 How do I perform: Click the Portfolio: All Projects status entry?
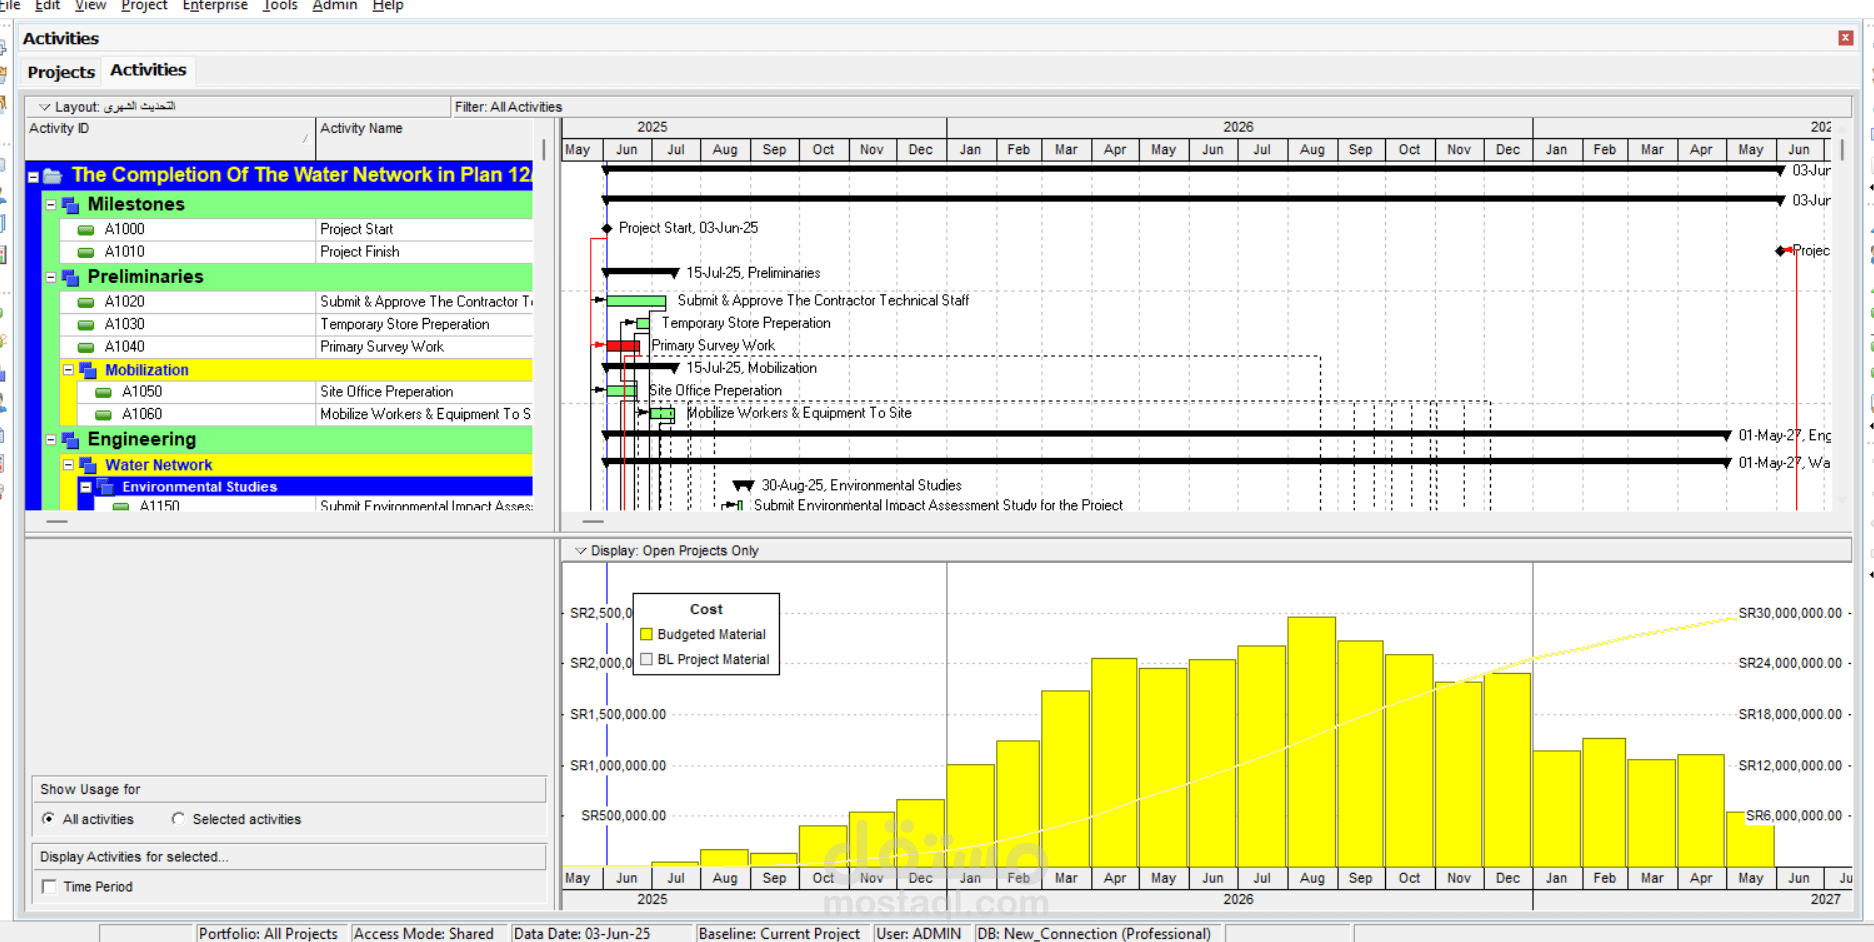(268, 933)
